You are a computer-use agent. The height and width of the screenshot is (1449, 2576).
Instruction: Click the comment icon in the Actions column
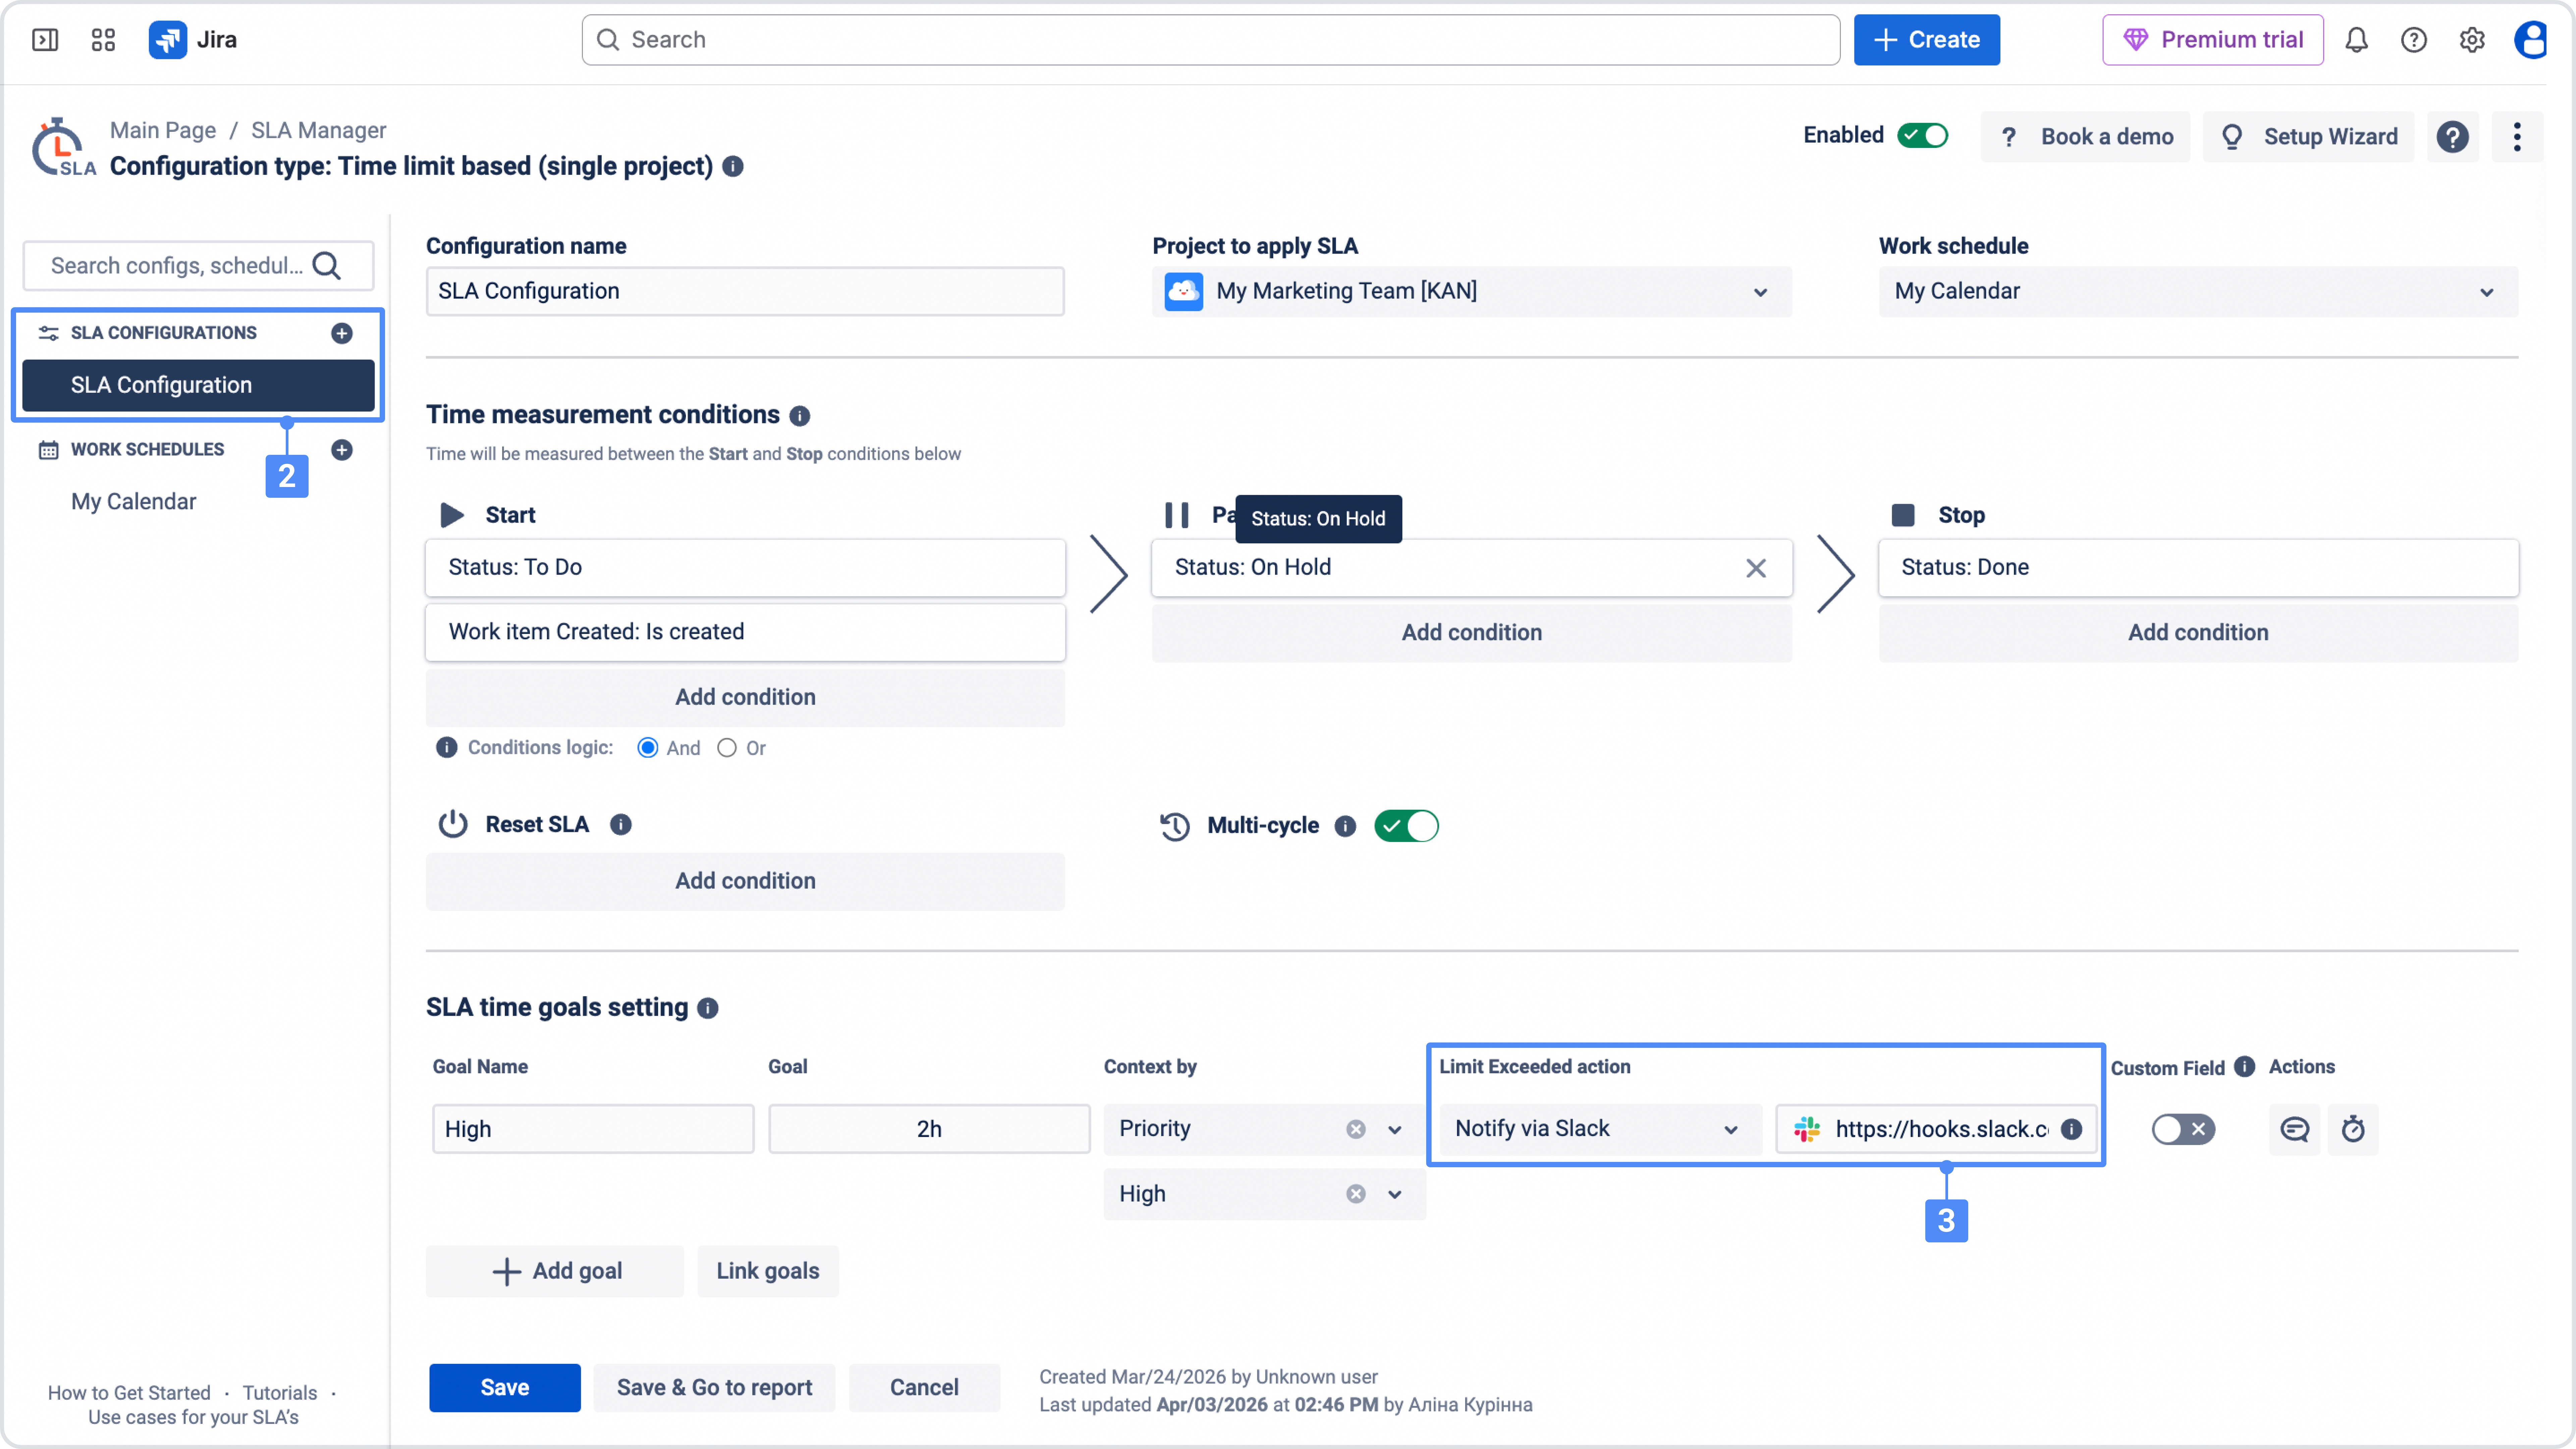point(2294,1129)
